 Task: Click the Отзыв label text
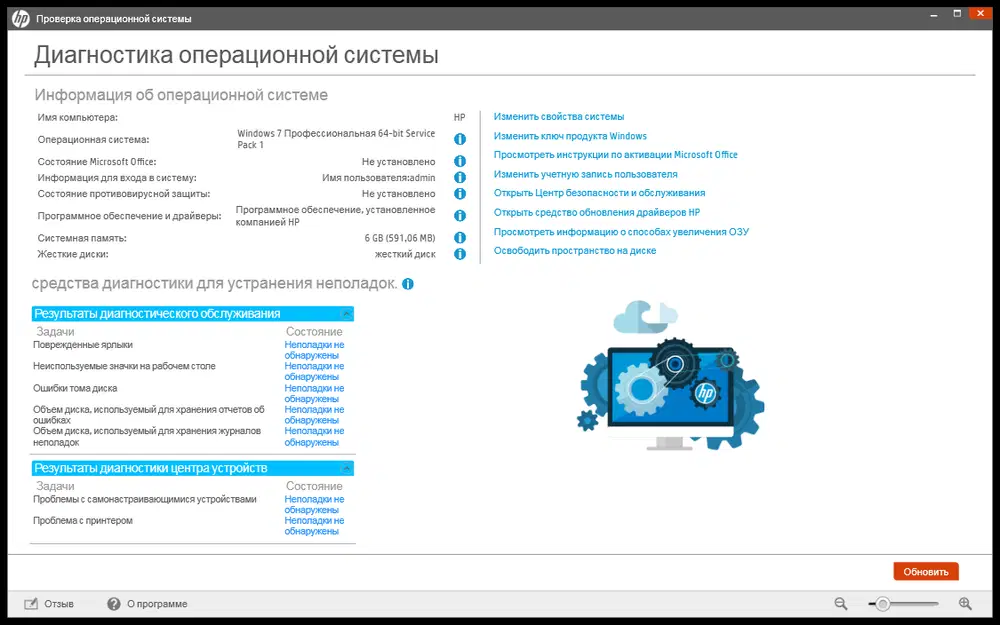(59, 603)
